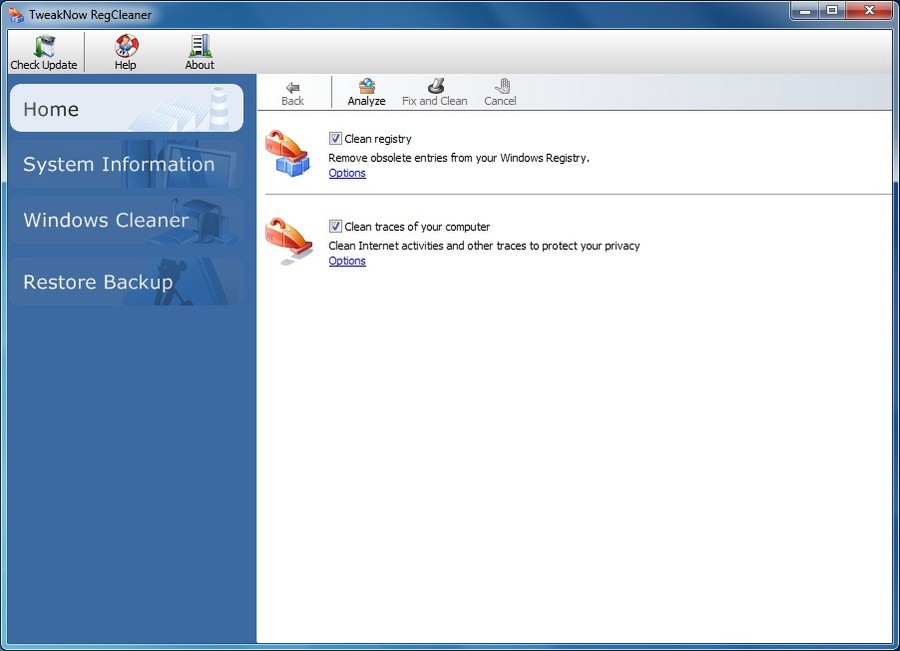900x651 pixels.
Task: Disable Clean traces of your computer
Action: [334, 226]
